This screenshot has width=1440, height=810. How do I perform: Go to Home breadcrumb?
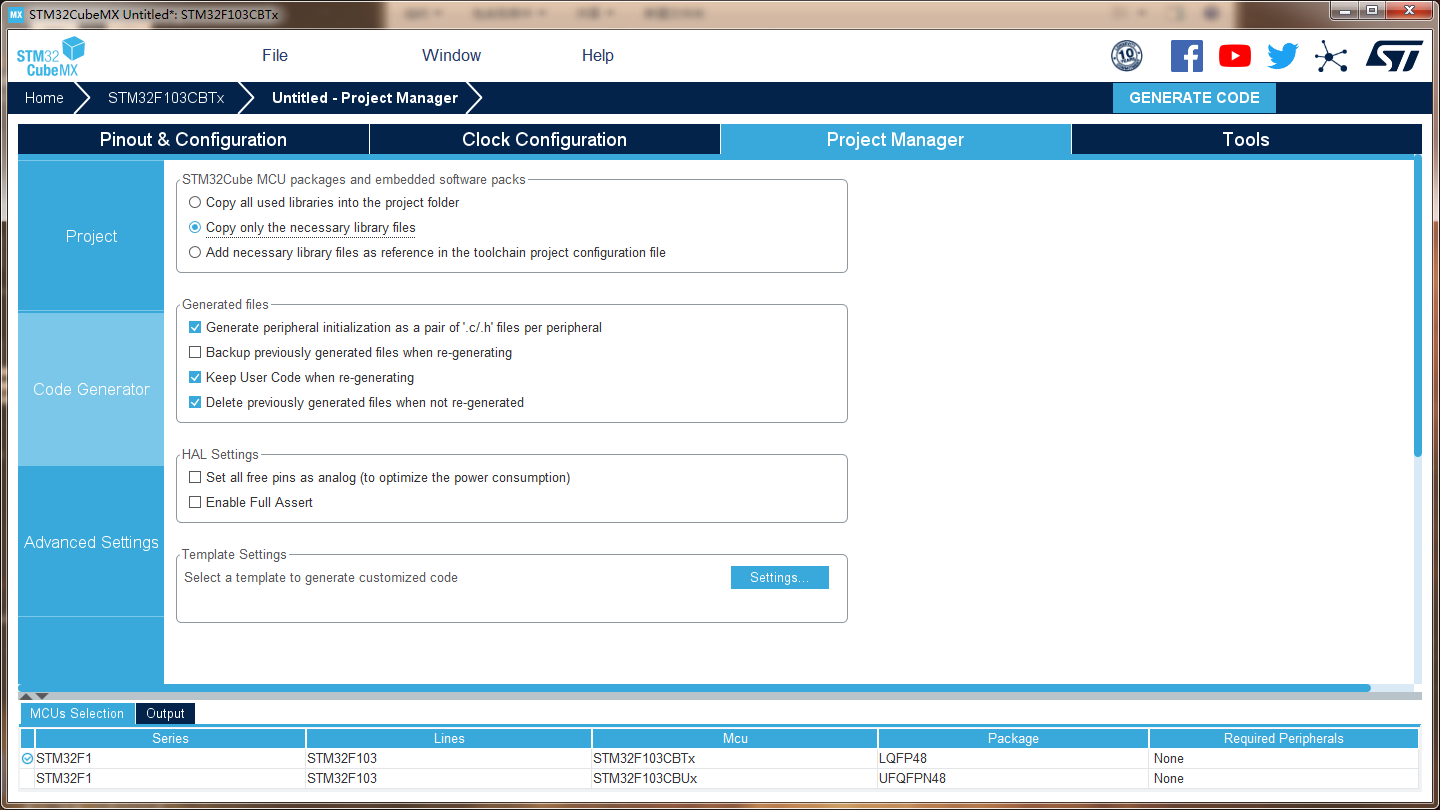(44, 98)
